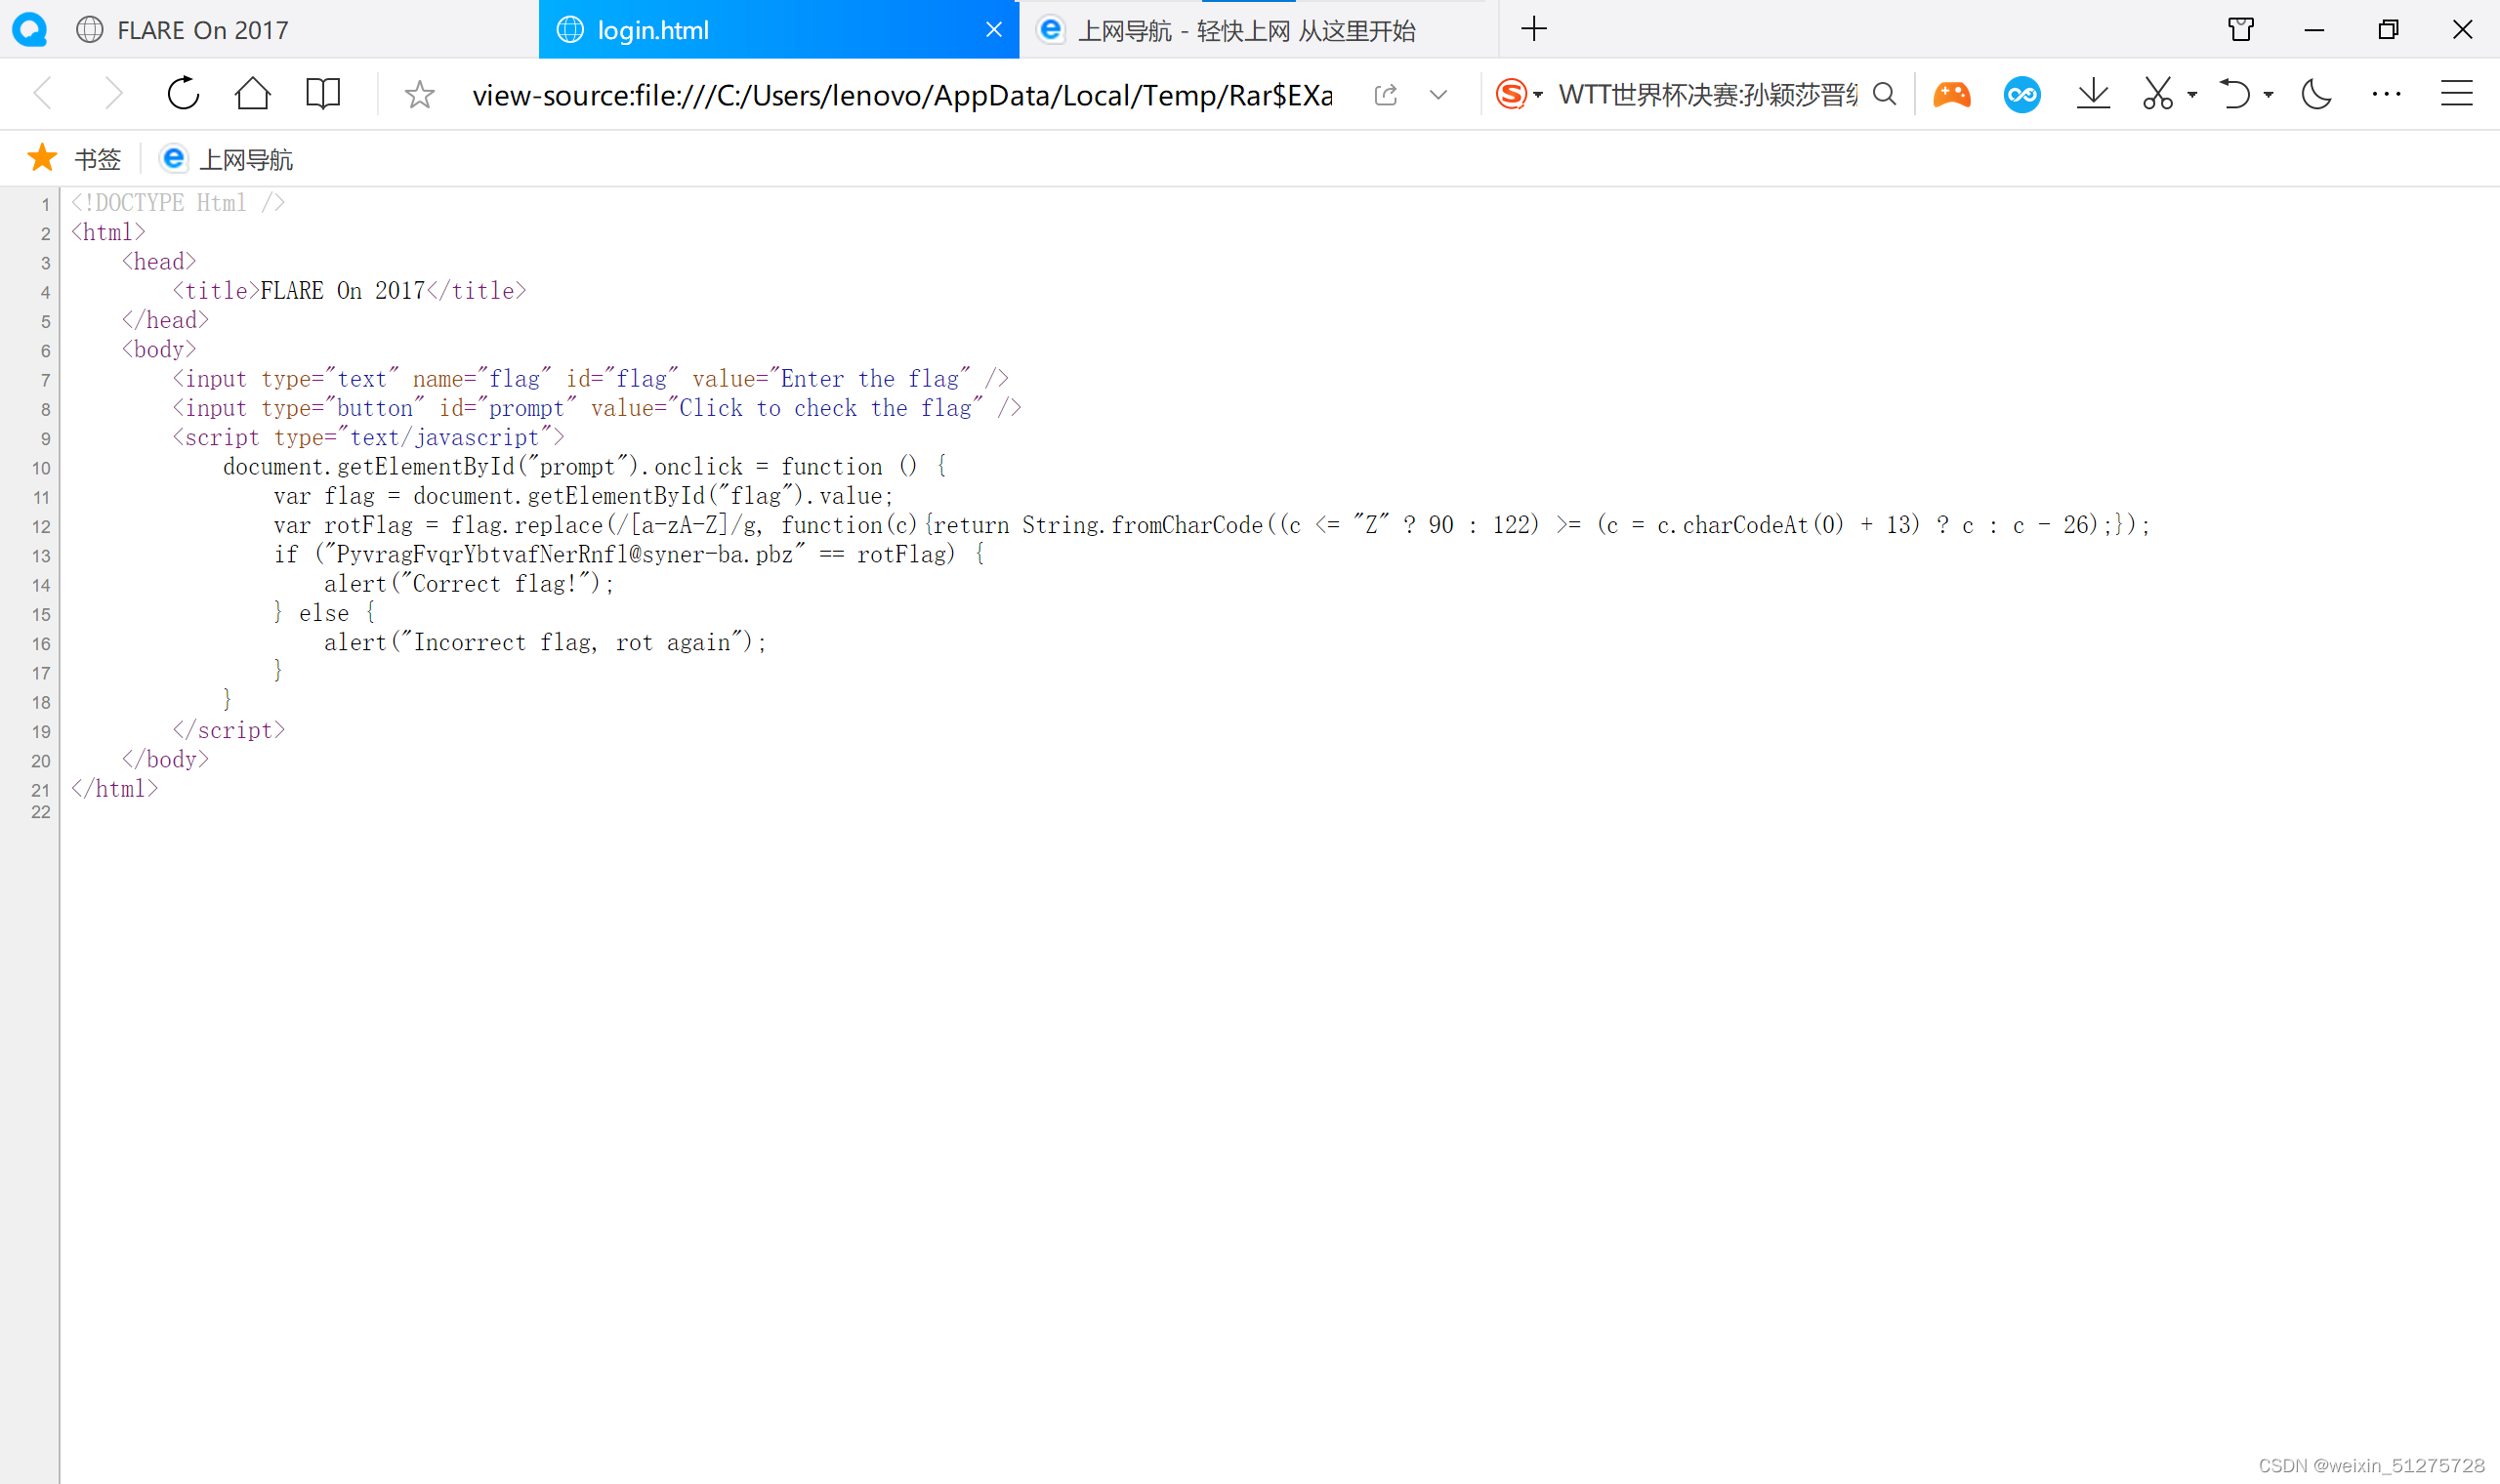The image size is (2500, 1484).
Task: Toggle night mode moon icon
Action: click(x=2316, y=95)
